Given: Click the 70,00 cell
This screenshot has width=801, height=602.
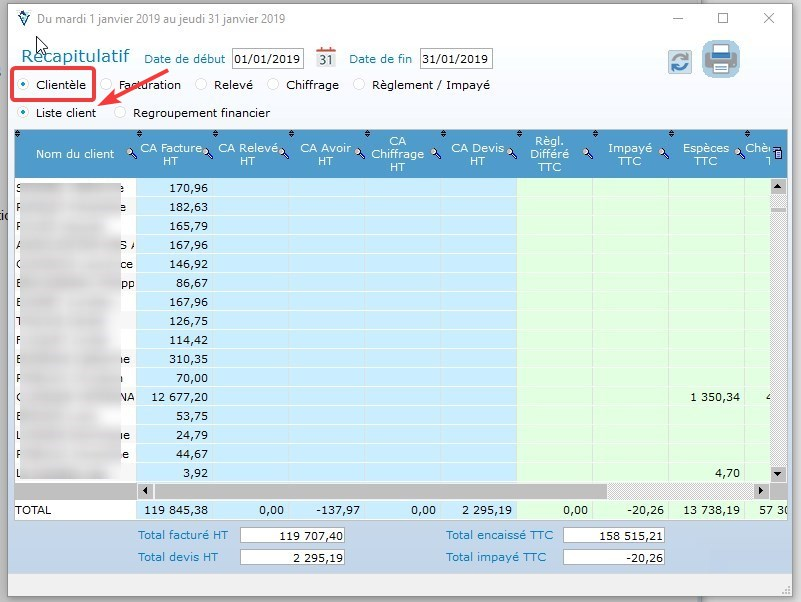Looking at the screenshot, I should pyautogui.click(x=175, y=378).
